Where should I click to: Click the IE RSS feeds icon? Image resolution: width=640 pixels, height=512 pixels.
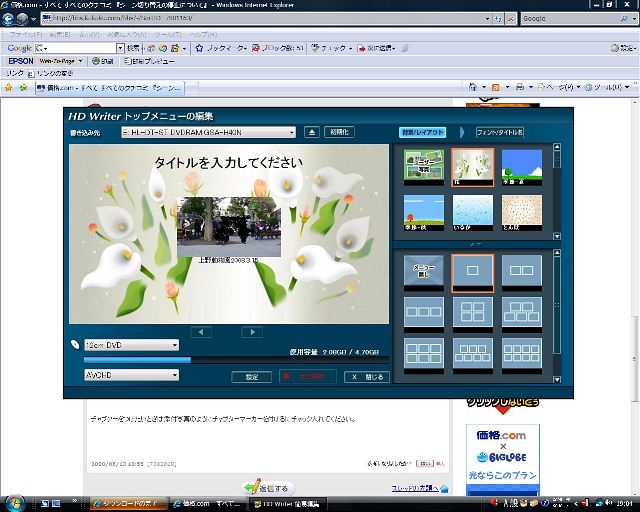pyautogui.click(x=496, y=87)
